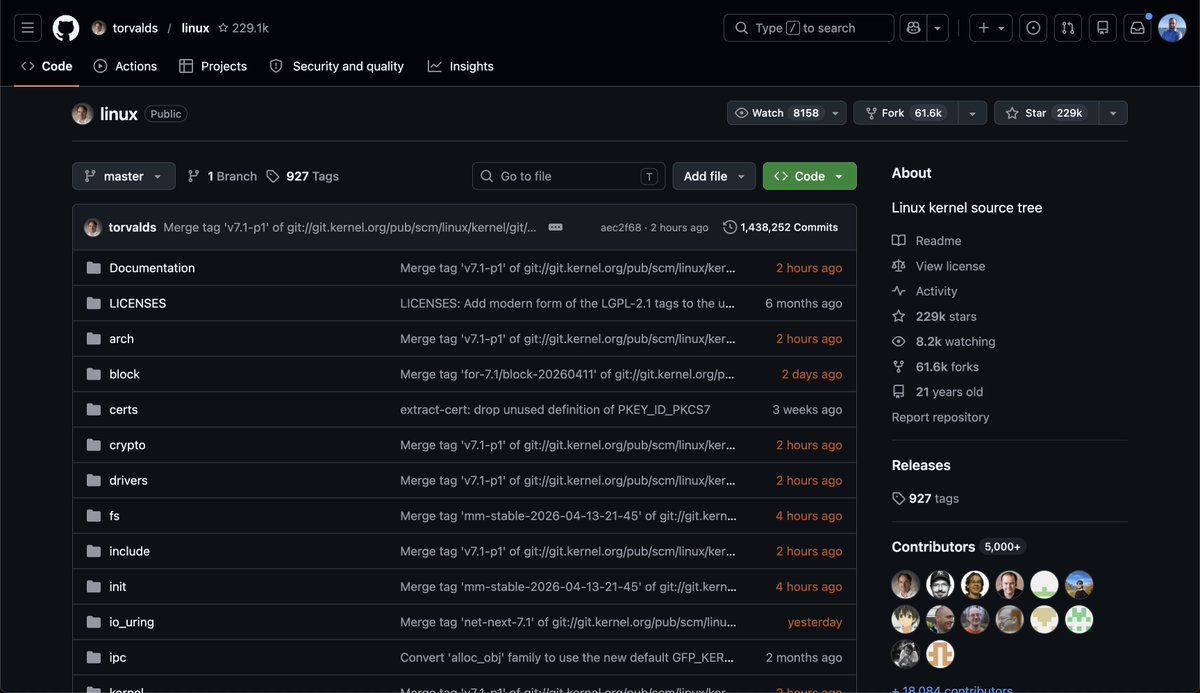Open the drivers folder

pos(128,481)
